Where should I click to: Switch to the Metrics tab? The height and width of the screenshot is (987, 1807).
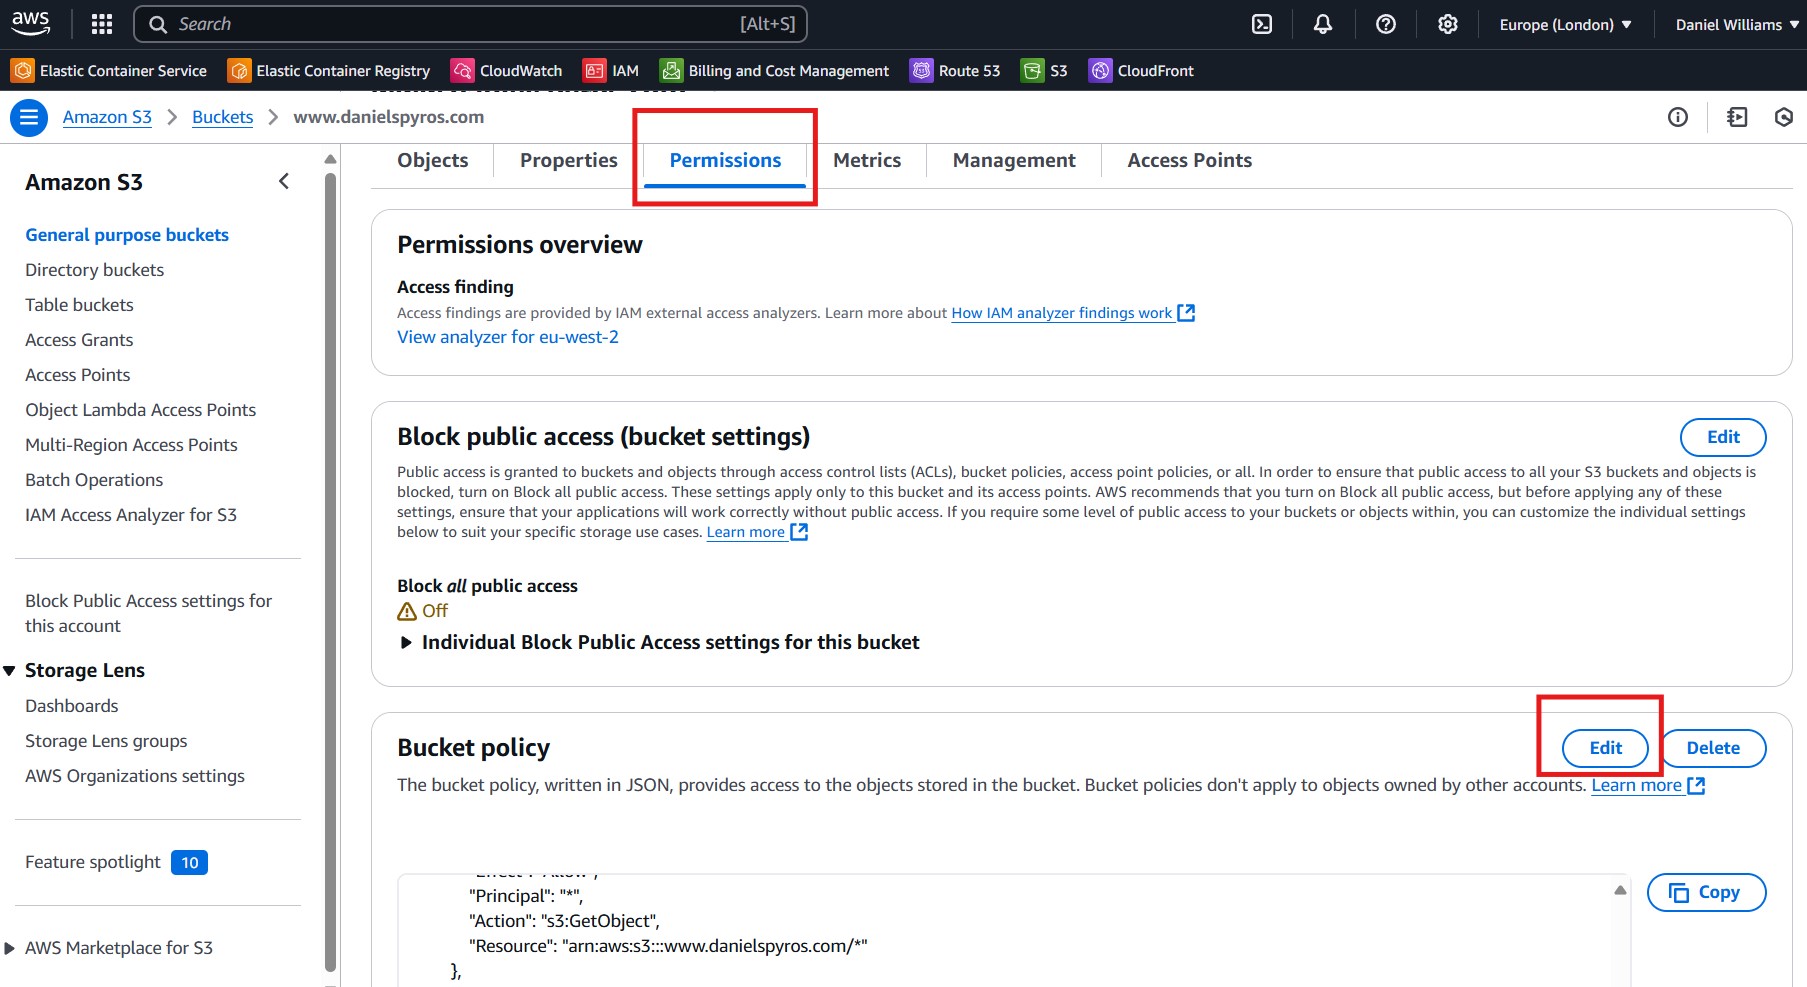tap(866, 160)
